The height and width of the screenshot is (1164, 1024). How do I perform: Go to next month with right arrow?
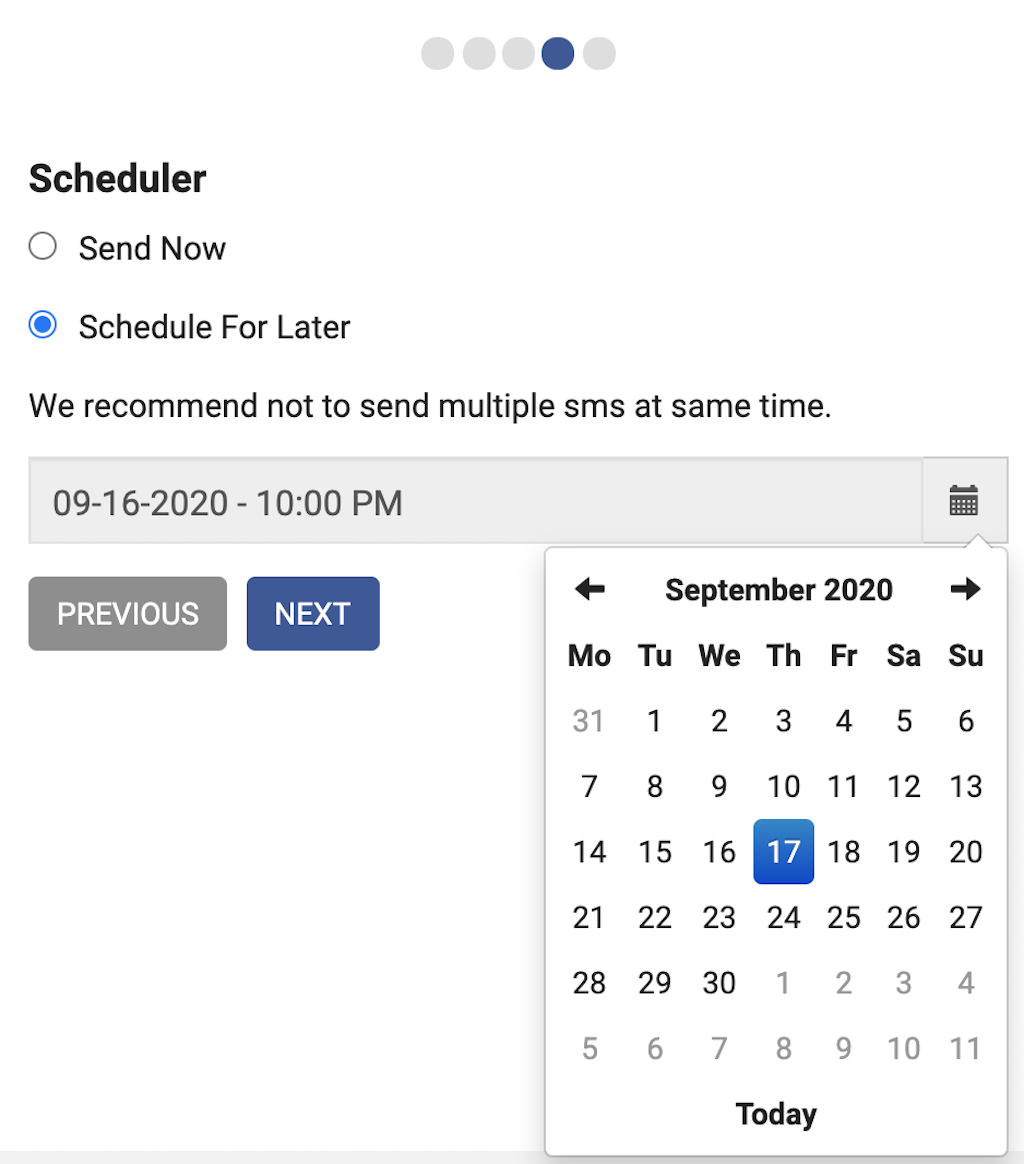pyautogui.click(x=965, y=590)
